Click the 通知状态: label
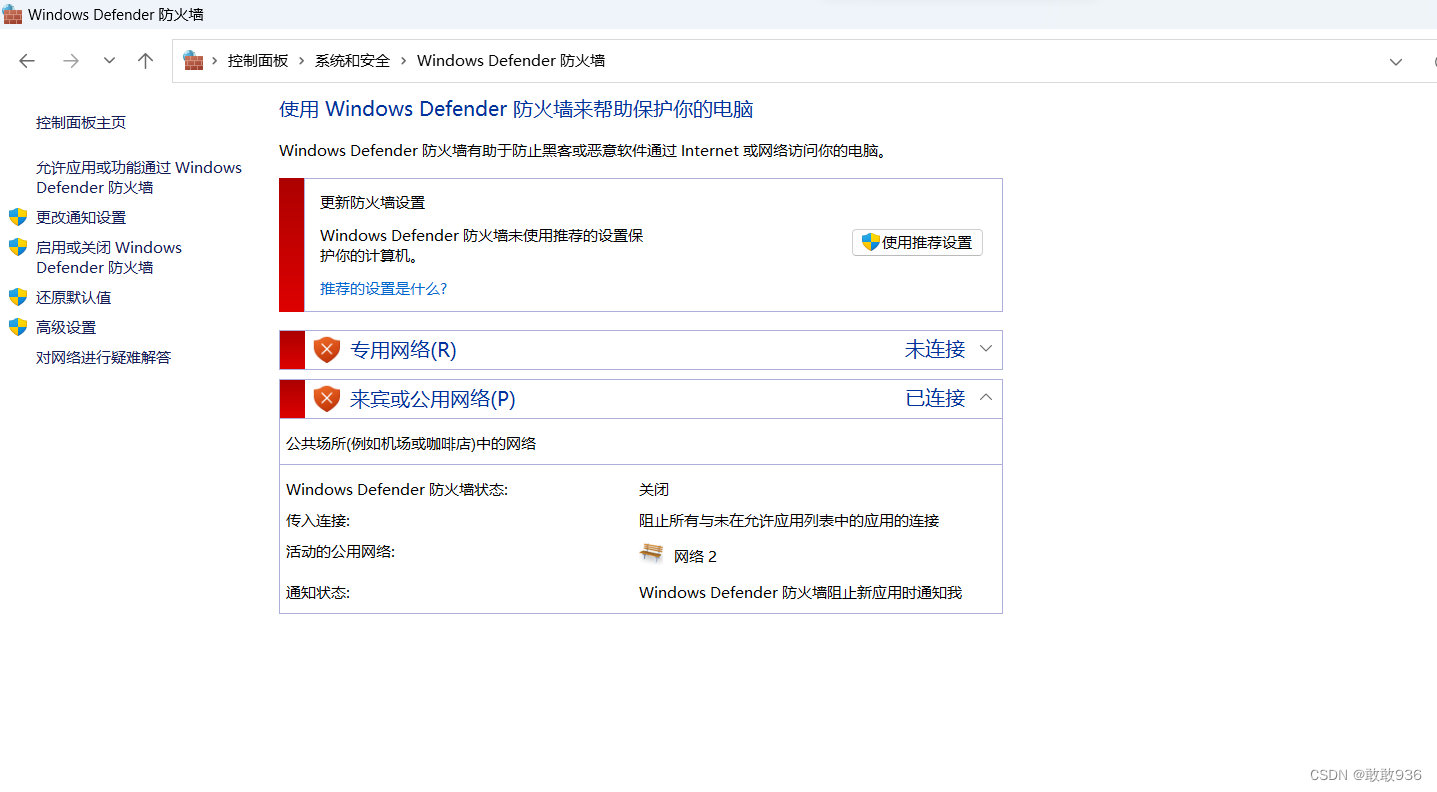Image resolution: width=1437 pixels, height=792 pixels. pyautogui.click(x=318, y=593)
